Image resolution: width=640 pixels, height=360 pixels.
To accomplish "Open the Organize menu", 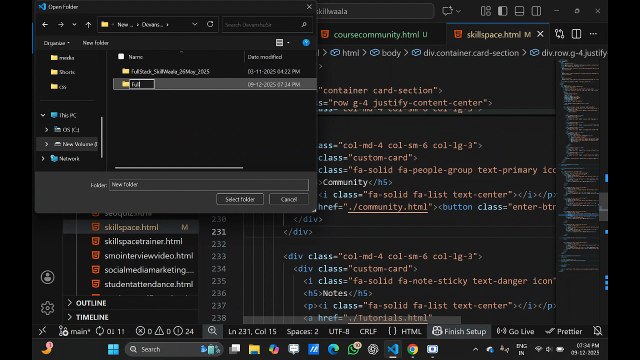I will tap(56, 43).
